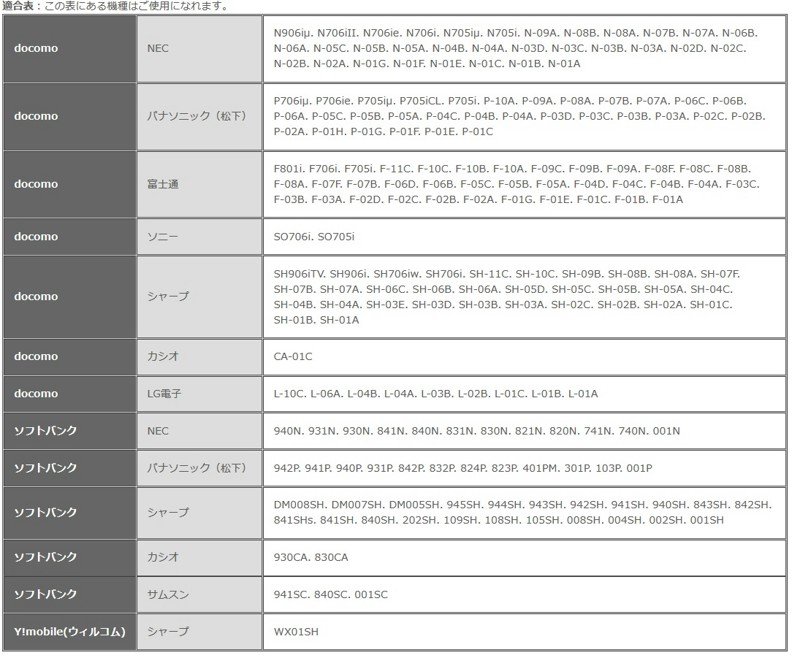Click the model list beginning with L-10C

(435, 394)
